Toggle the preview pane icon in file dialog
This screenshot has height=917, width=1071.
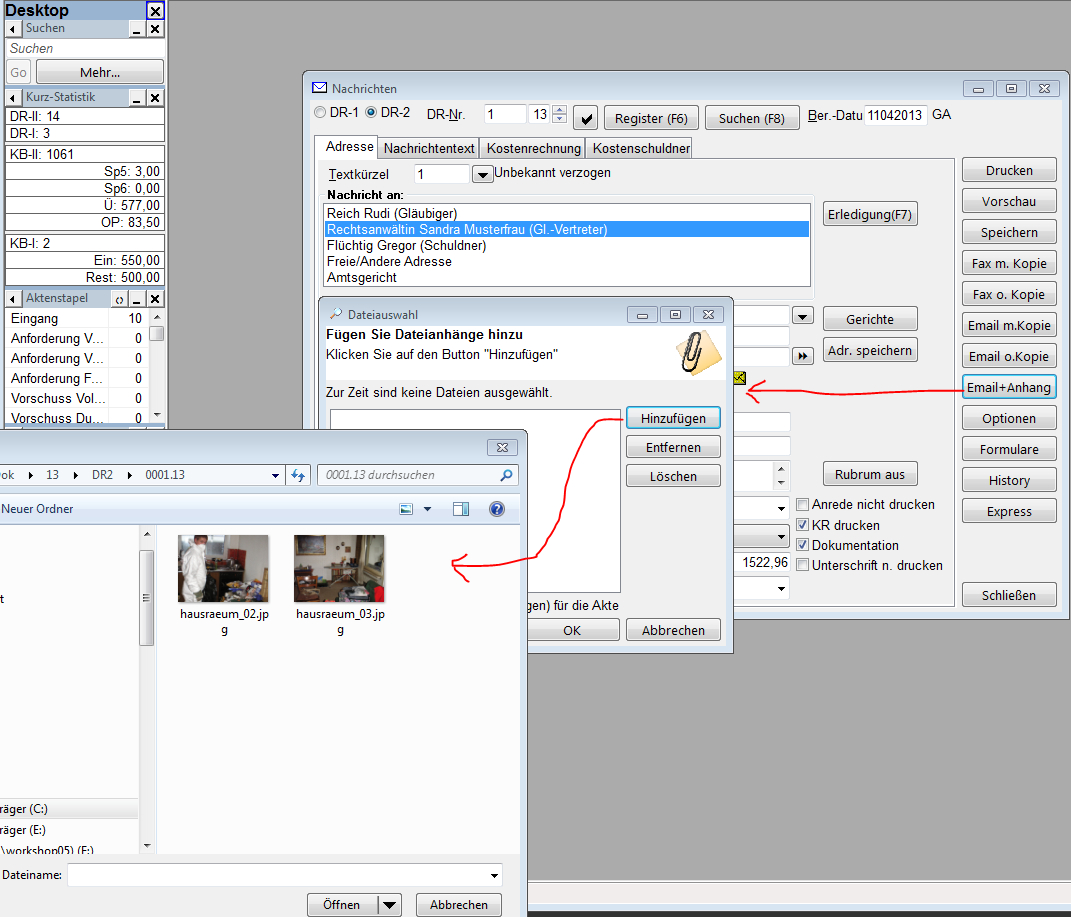[x=460, y=509]
